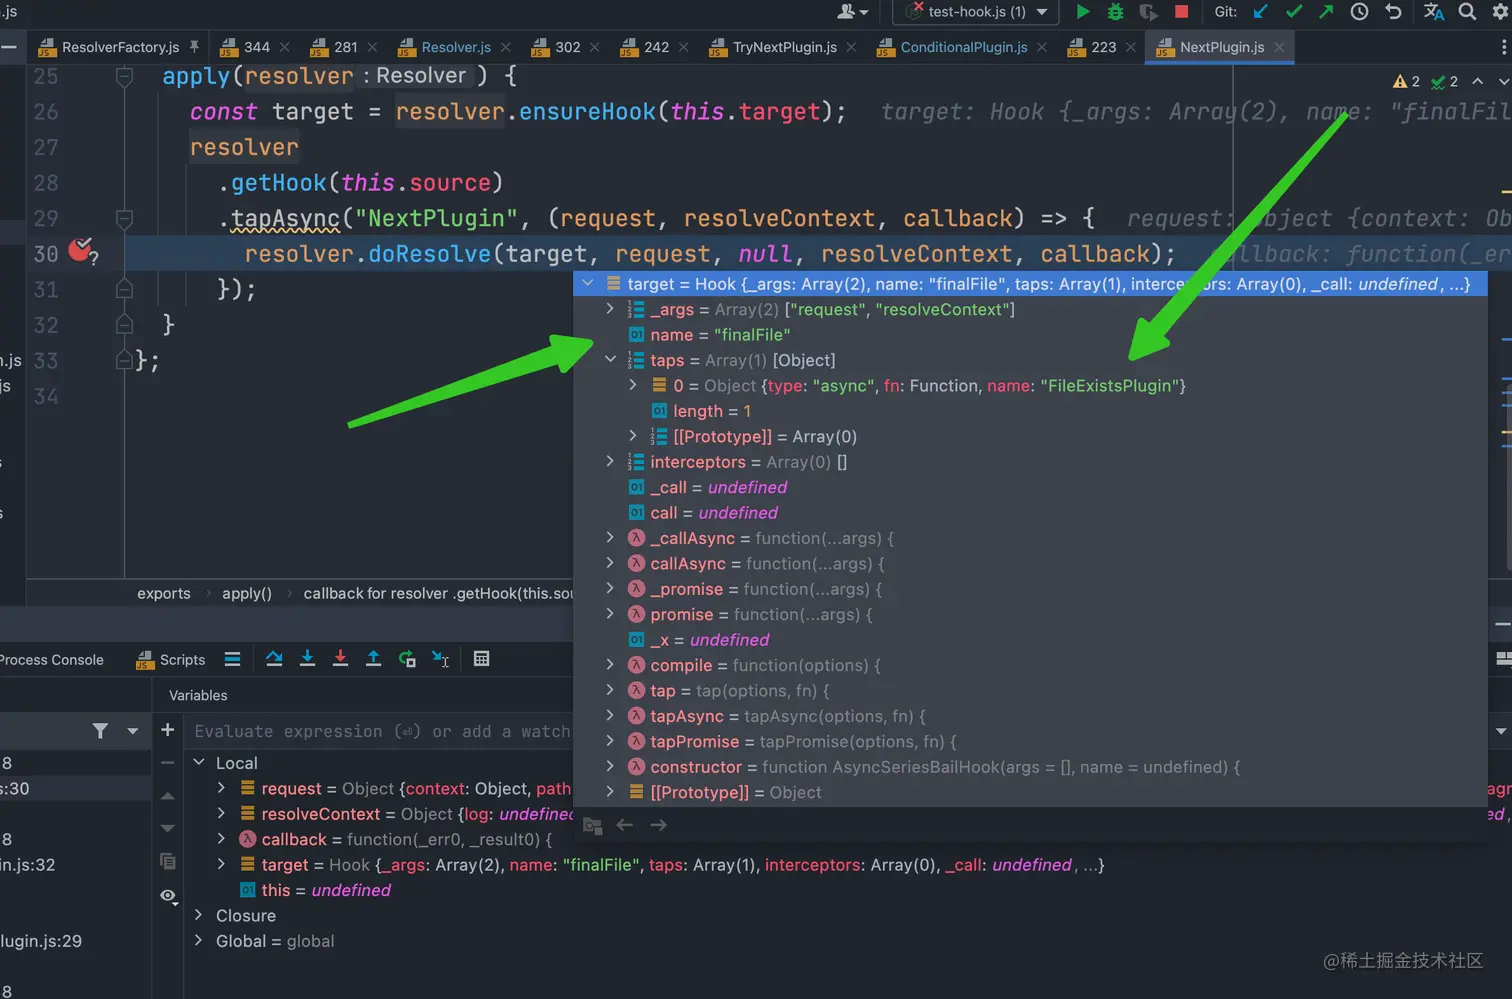Click the Evaluate expression input field
1512x999 pixels.
[382, 732]
